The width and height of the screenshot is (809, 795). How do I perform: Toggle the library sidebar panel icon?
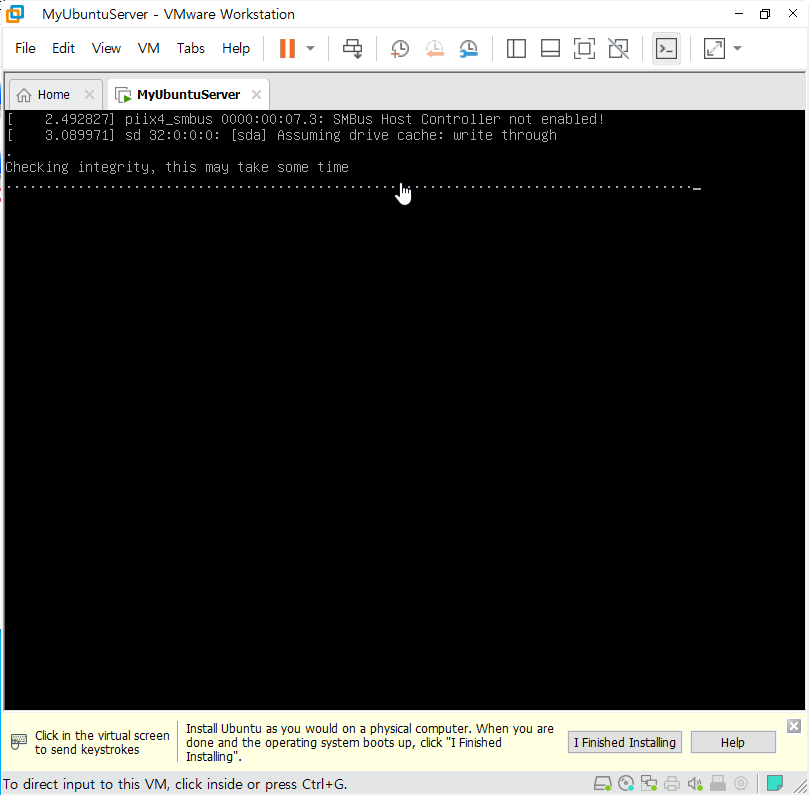click(x=516, y=48)
